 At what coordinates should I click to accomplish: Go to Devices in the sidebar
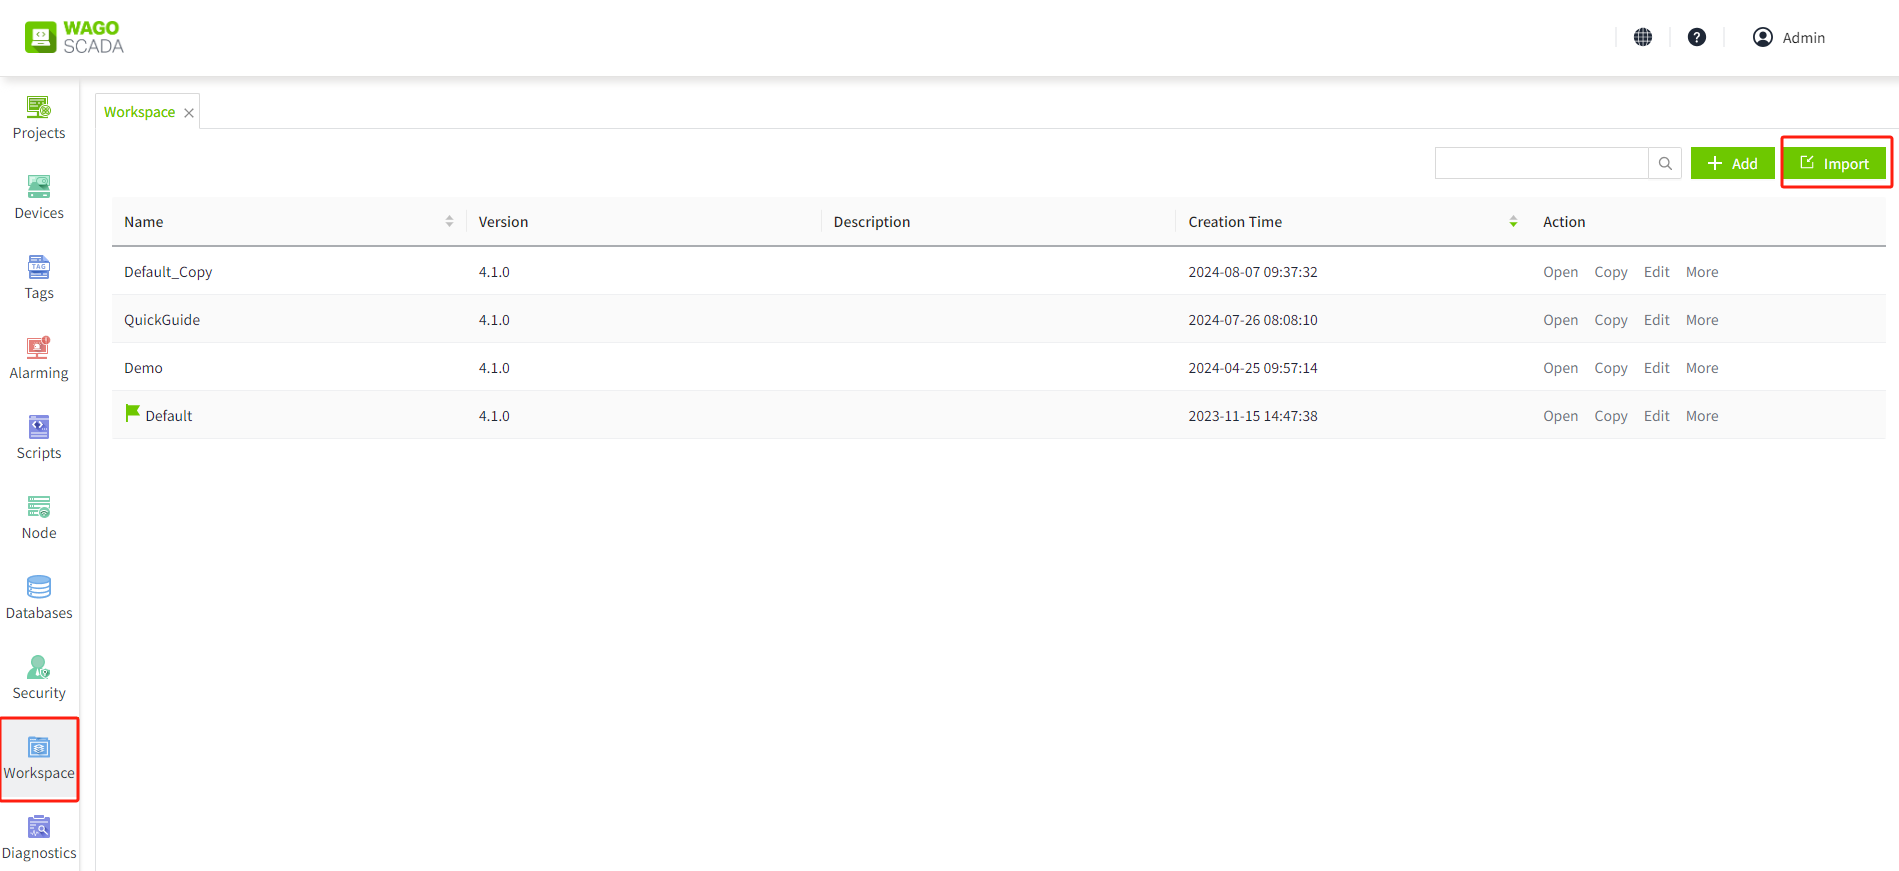[39, 188]
